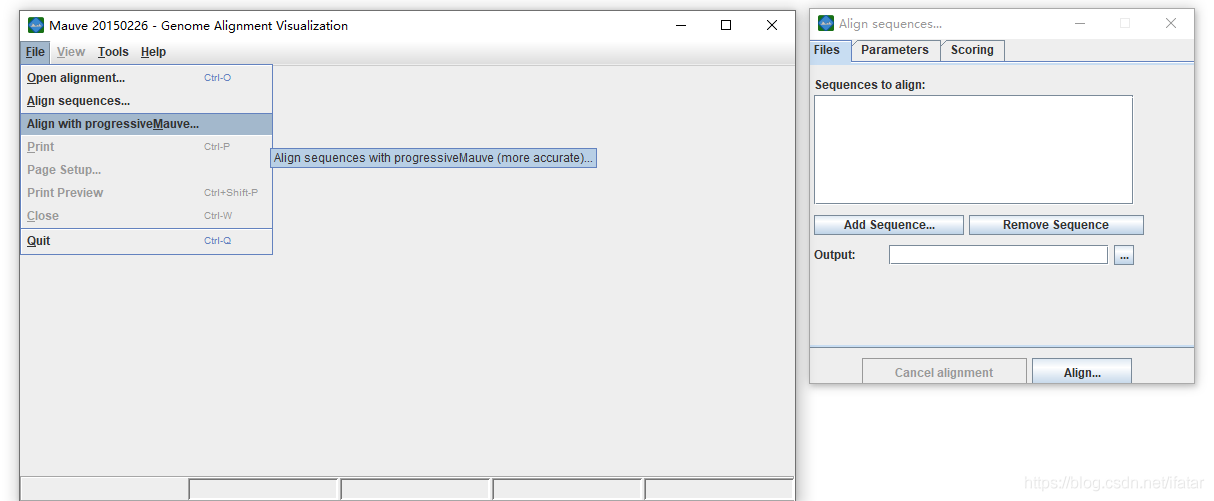1214x501 pixels.
Task: Click the Output path text field
Action: point(998,255)
